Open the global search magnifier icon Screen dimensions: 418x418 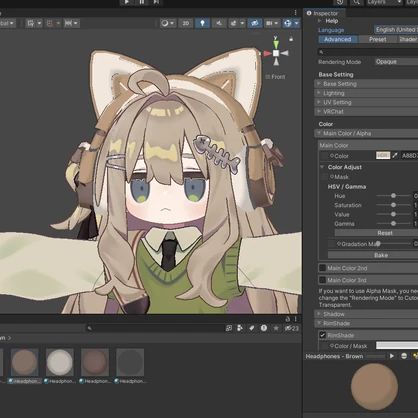coord(356,2)
